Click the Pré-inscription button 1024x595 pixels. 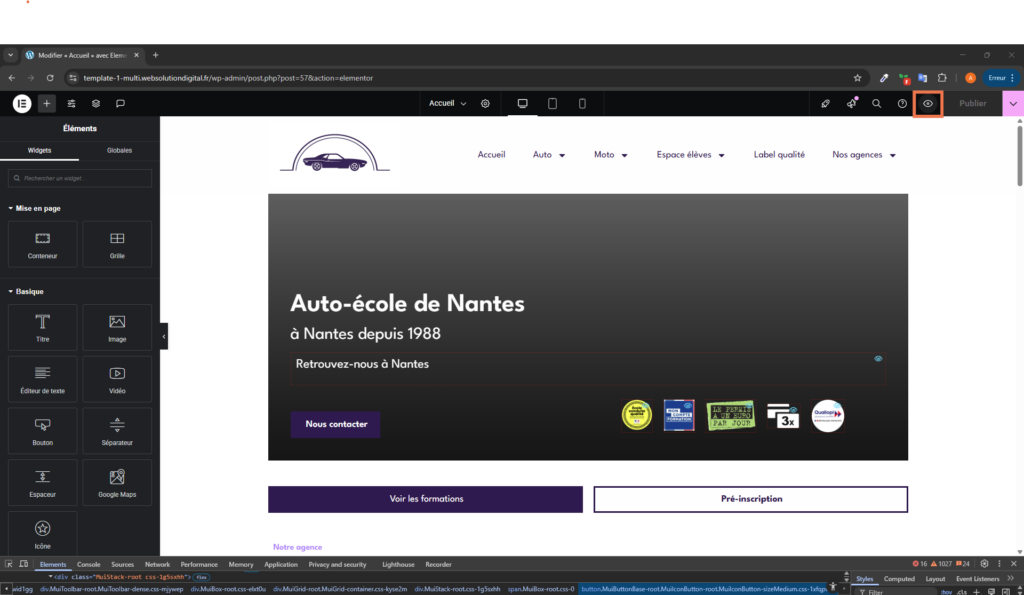pyautogui.click(x=750, y=499)
